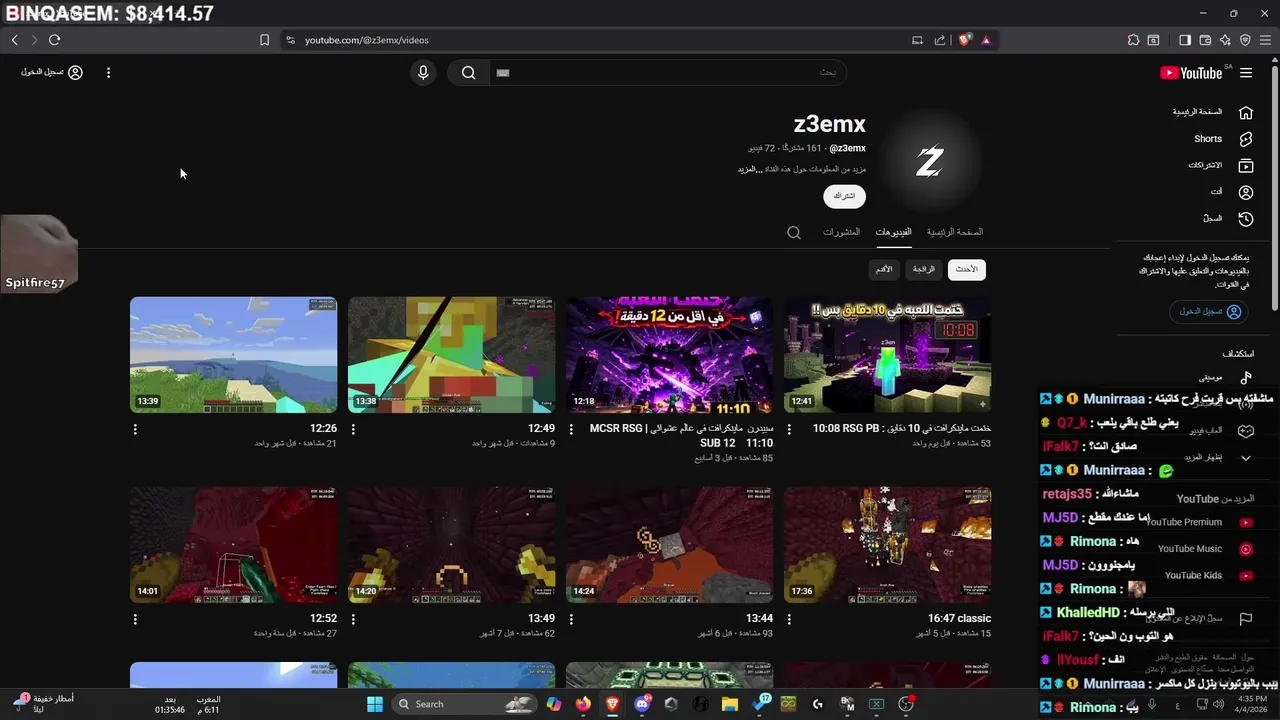1280x720 pixels.
Task: Open File Explorer from the taskbar
Action: [730, 704]
